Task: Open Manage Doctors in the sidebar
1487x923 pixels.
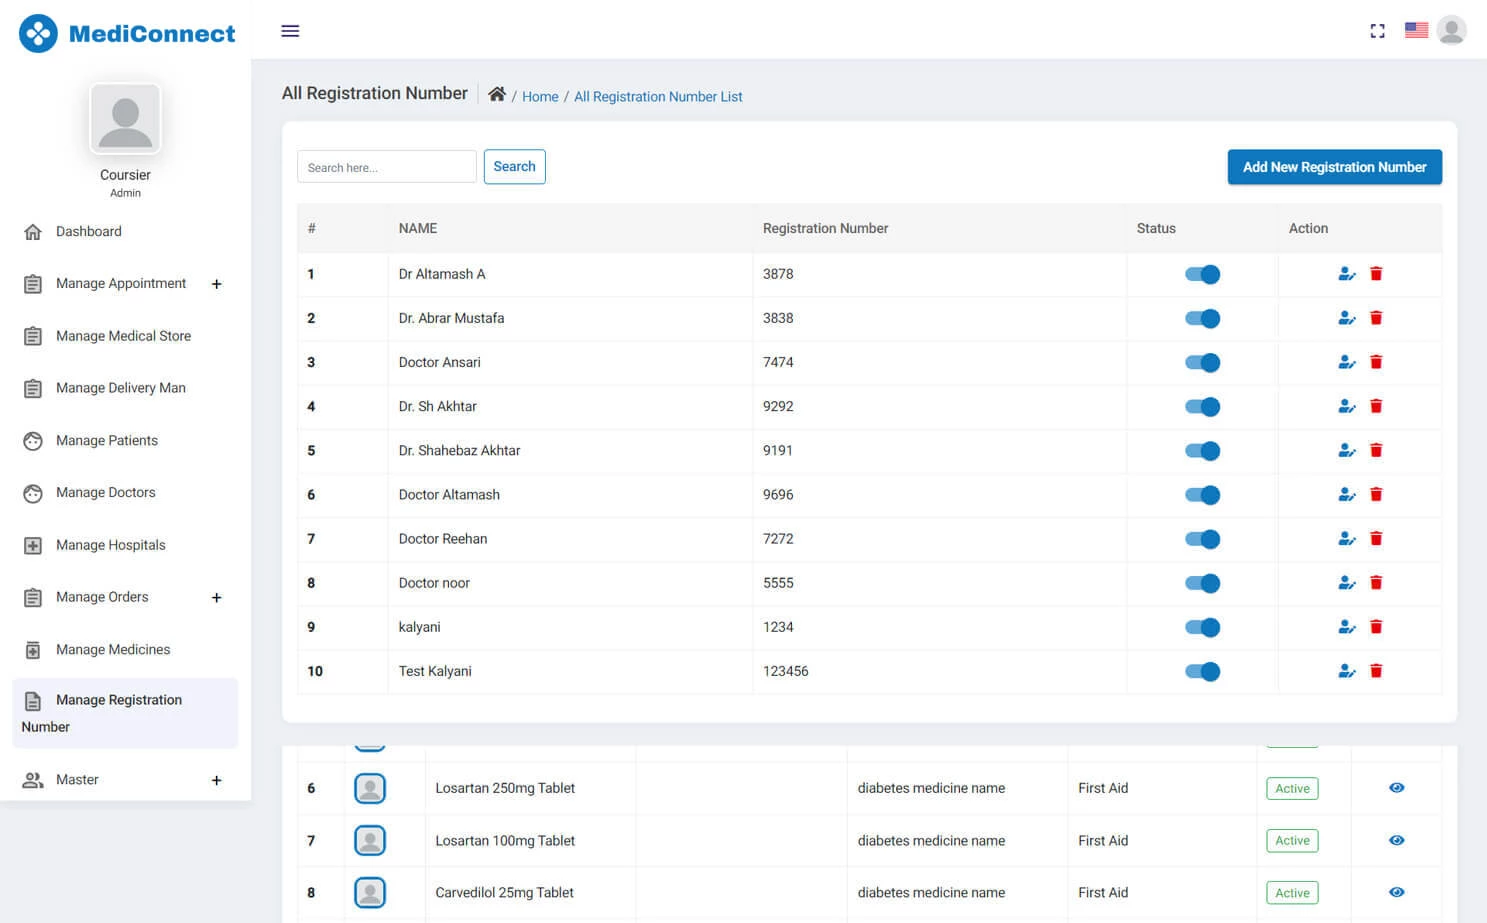Action: (105, 493)
